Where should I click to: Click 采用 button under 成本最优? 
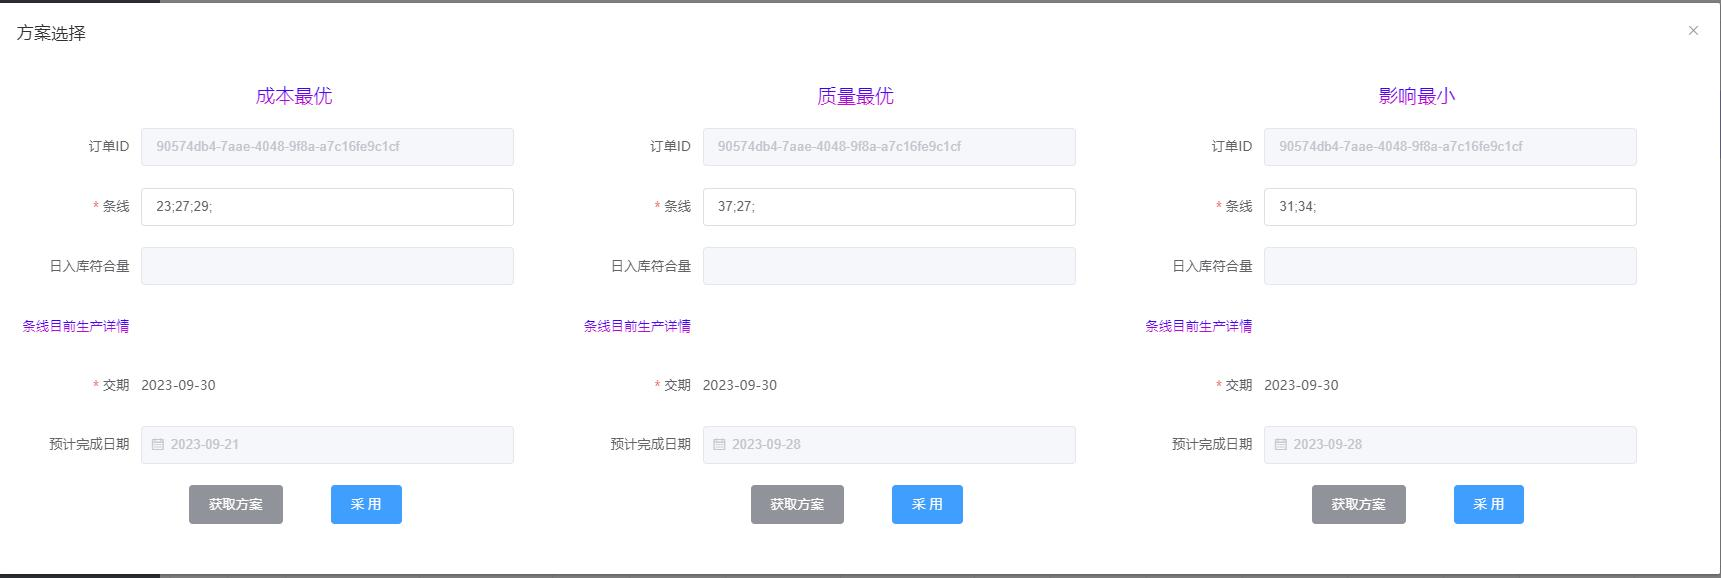(x=366, y=505)
